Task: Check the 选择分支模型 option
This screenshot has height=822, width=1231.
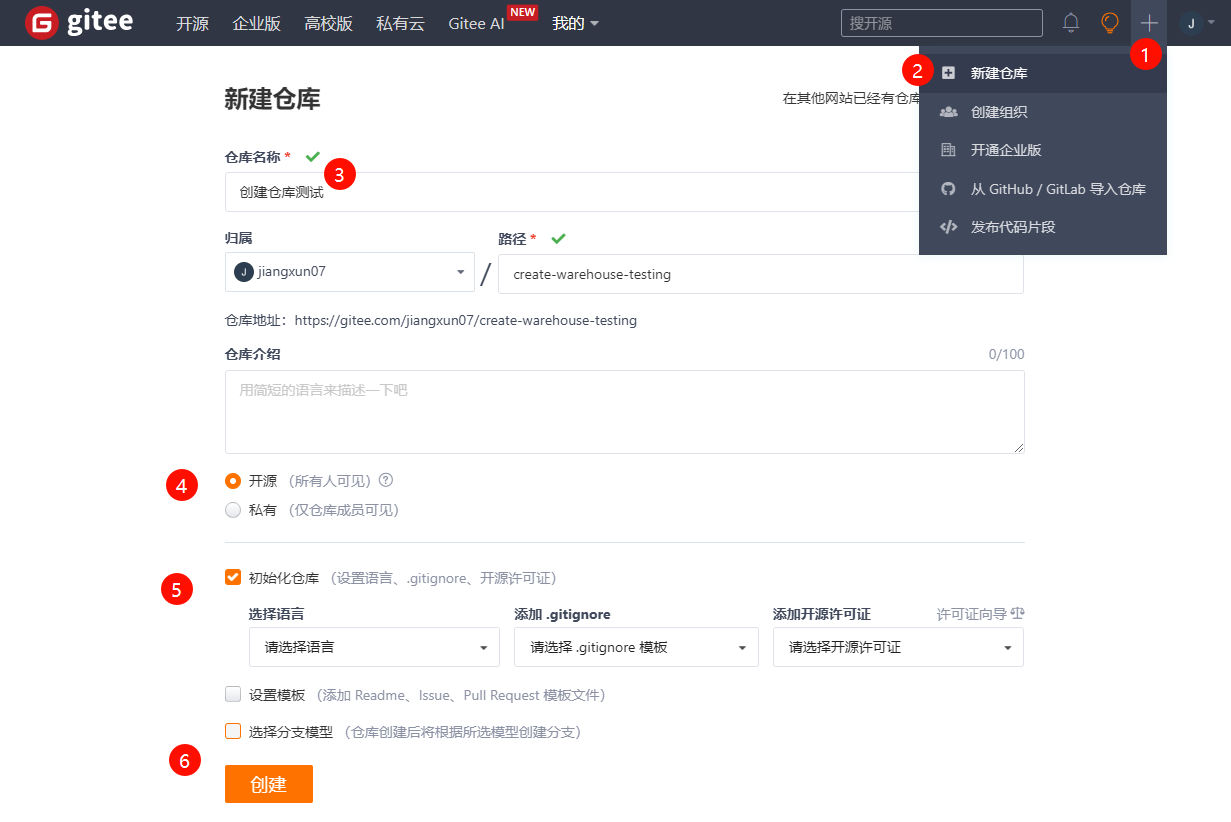Action: click(x=232, y=731)
